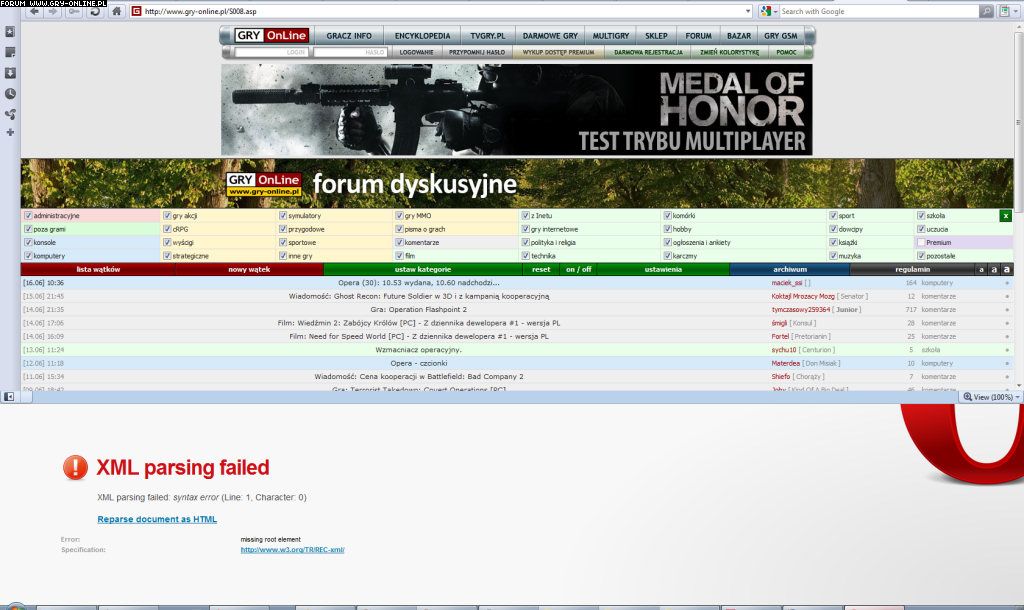Open the w3.org REC-xml specification link

coord(292,550)
